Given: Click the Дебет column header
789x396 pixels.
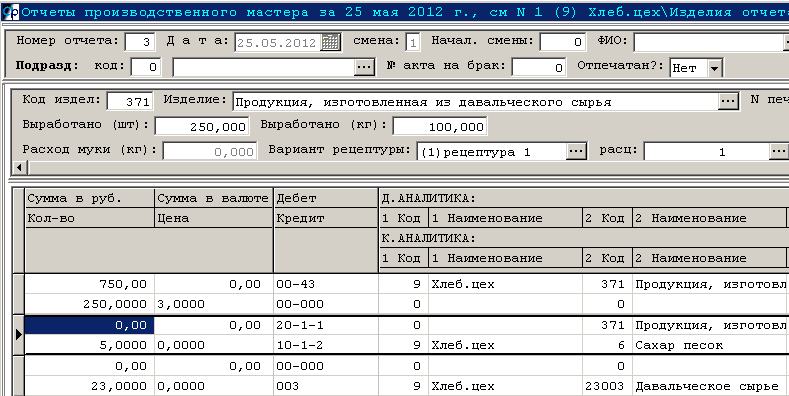Looking at the screenshot, I should [x=326, y=198].
